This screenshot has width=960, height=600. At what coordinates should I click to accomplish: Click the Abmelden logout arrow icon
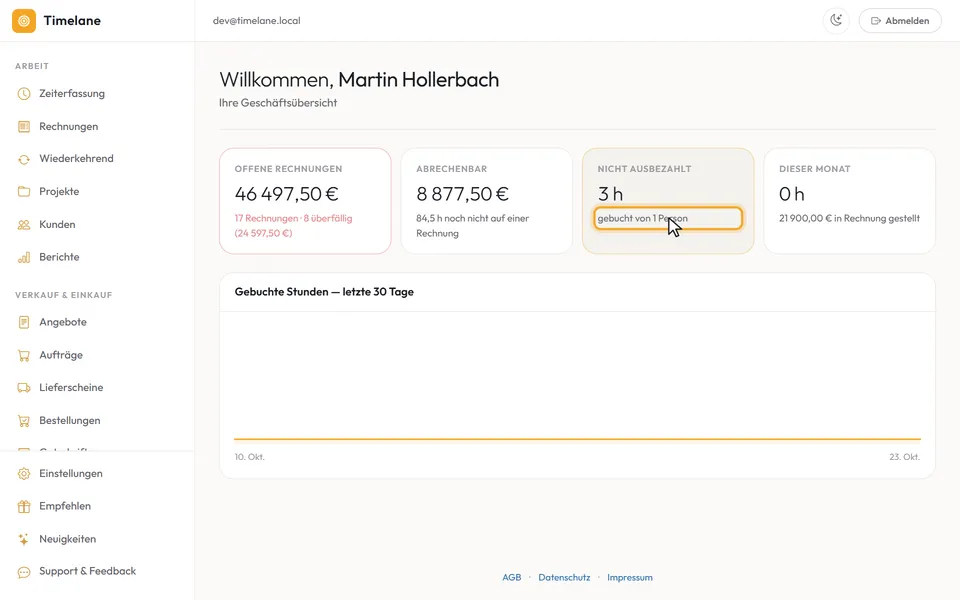coord(876,21)
